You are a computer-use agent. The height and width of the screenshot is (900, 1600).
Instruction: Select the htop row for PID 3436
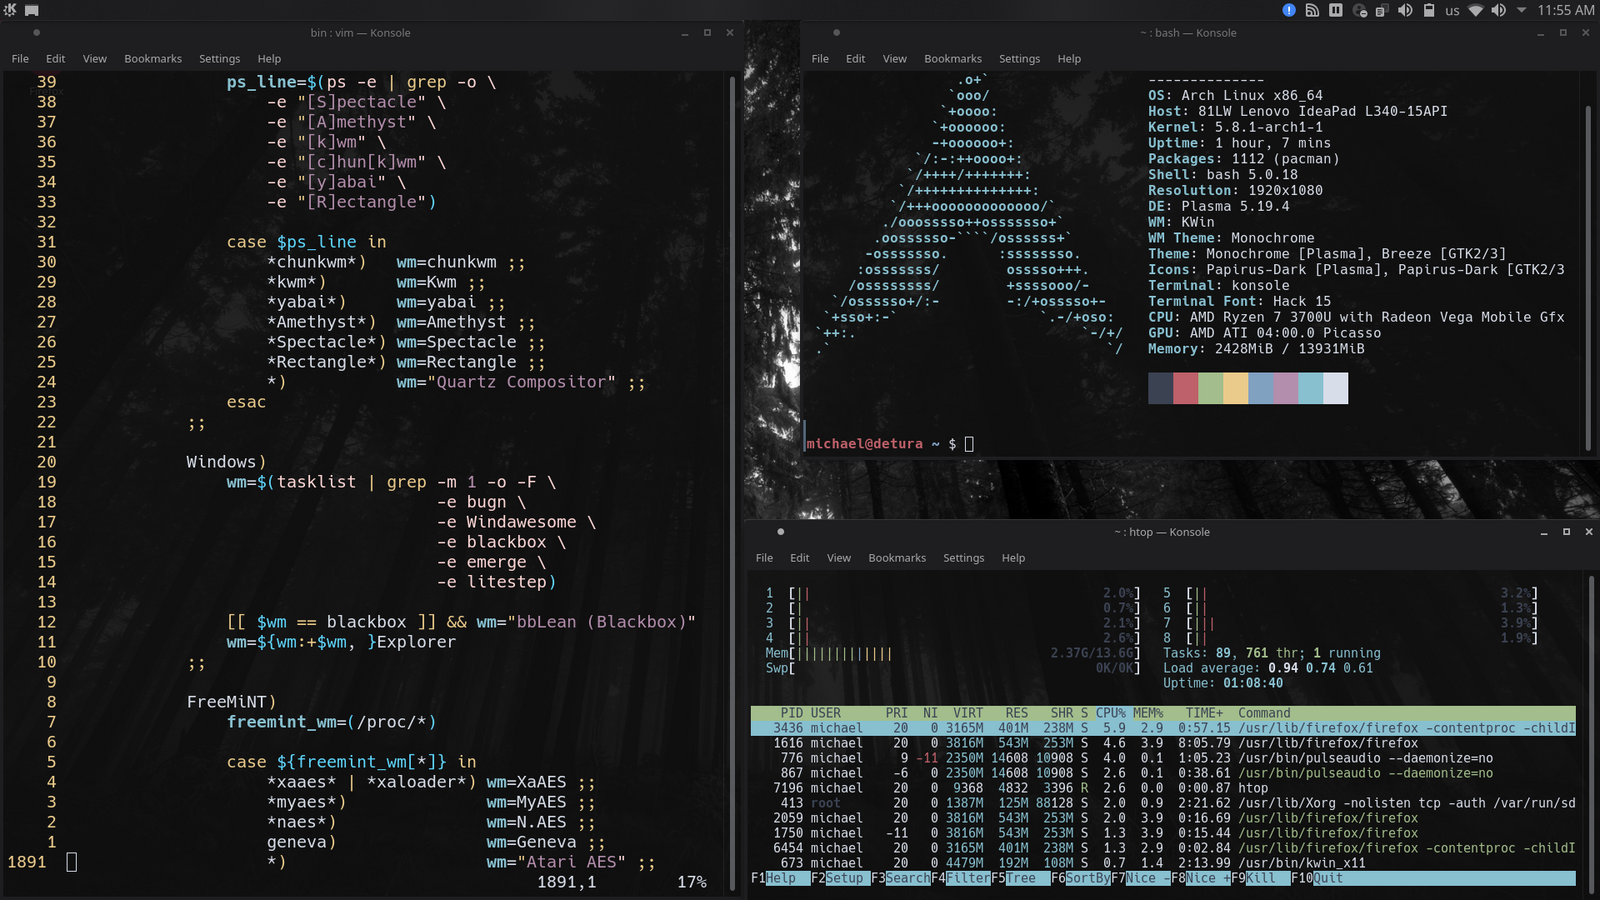click(x=1163, y=728)
